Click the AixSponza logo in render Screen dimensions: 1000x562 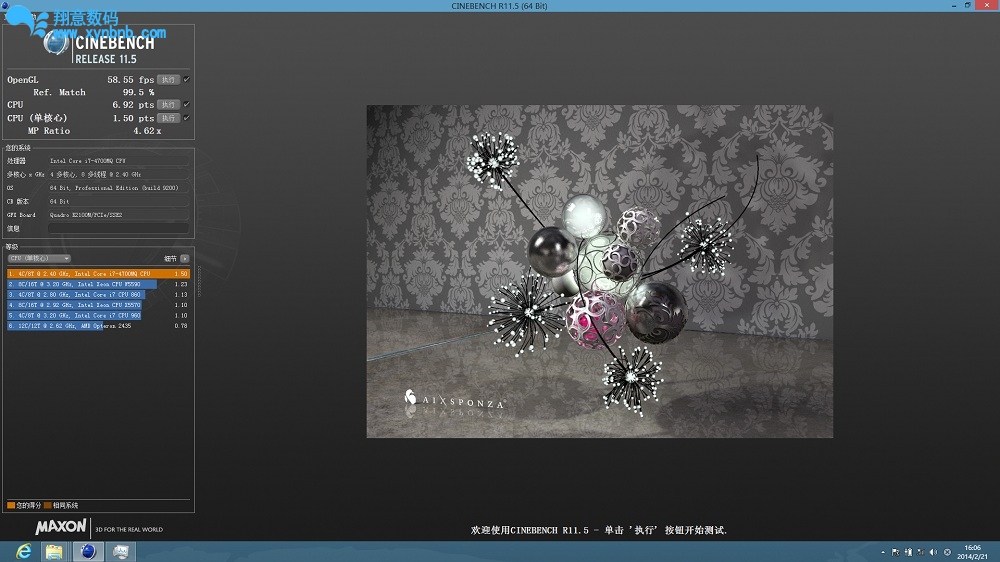click(455, 401)
